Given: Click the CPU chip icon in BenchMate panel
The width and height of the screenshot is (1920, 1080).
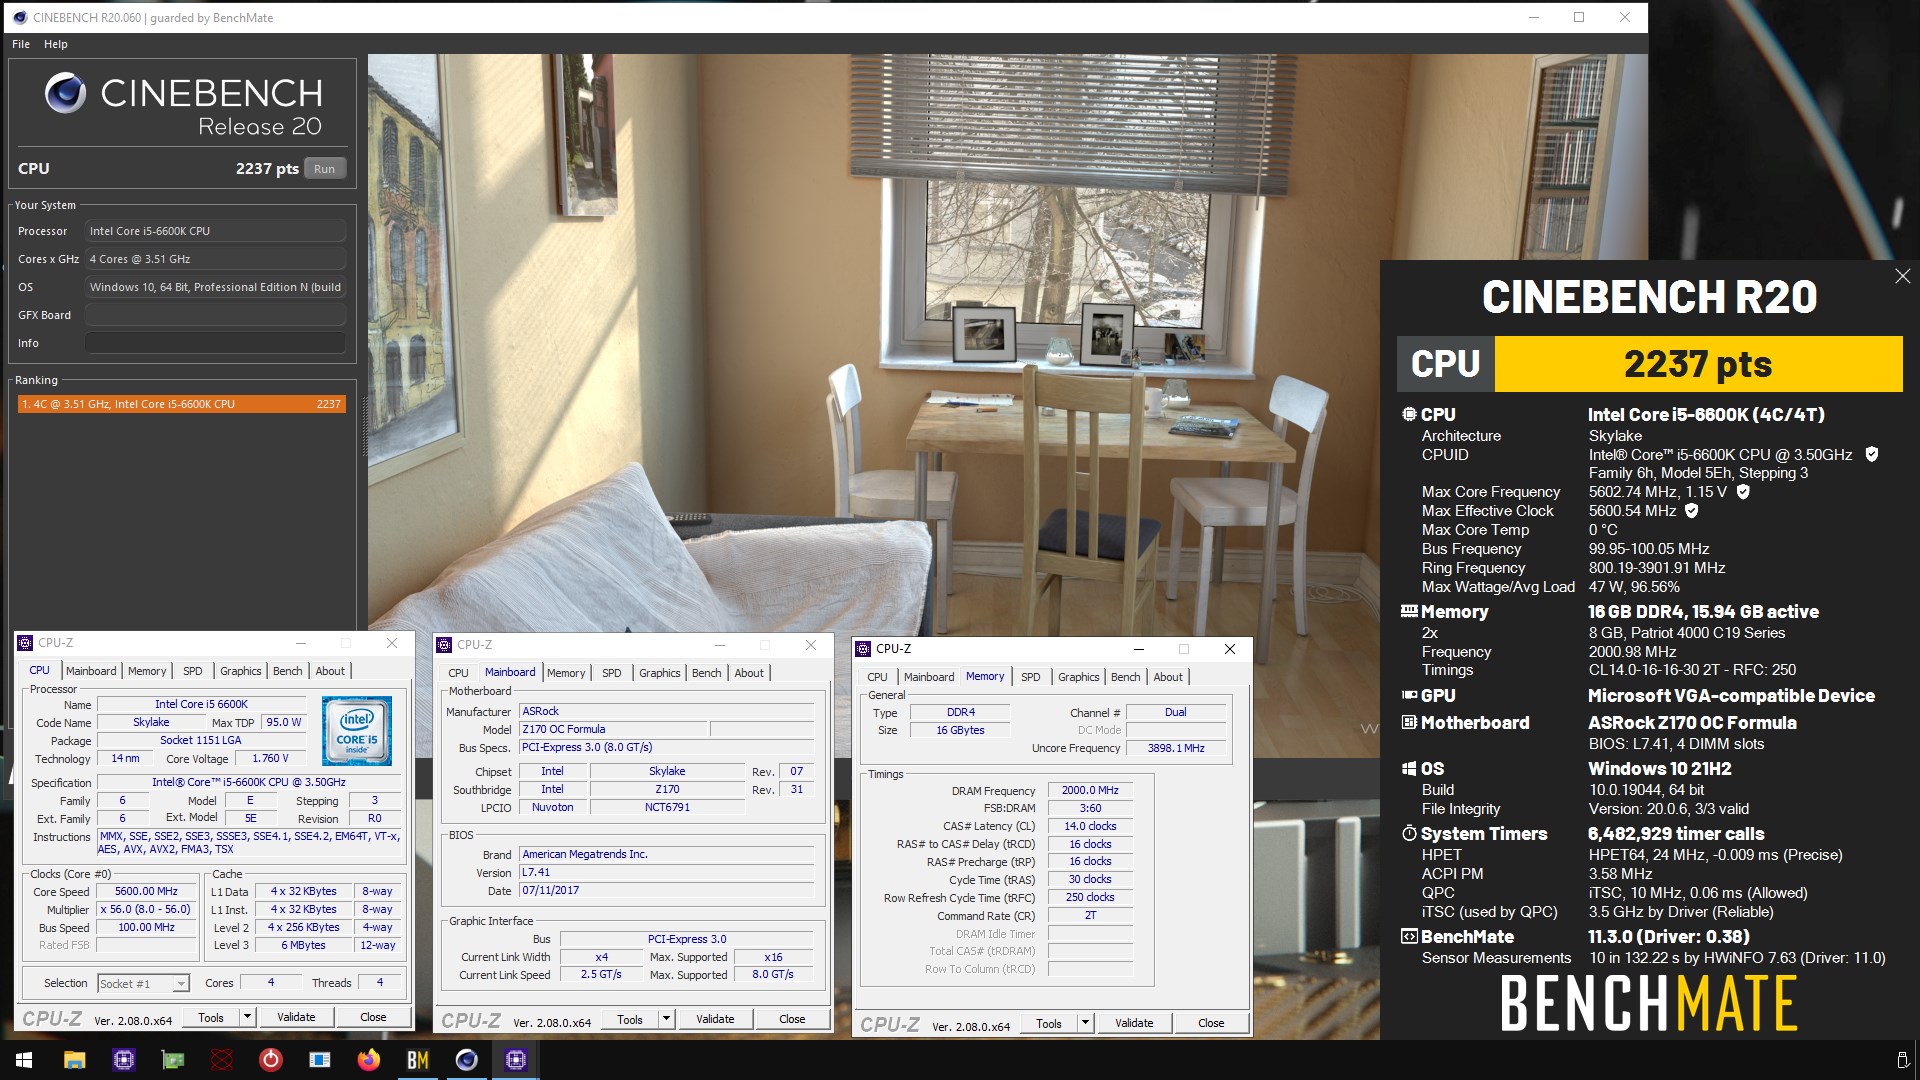Looking at the screenshot, I should pyautogui.click(x=1409, y=414).
